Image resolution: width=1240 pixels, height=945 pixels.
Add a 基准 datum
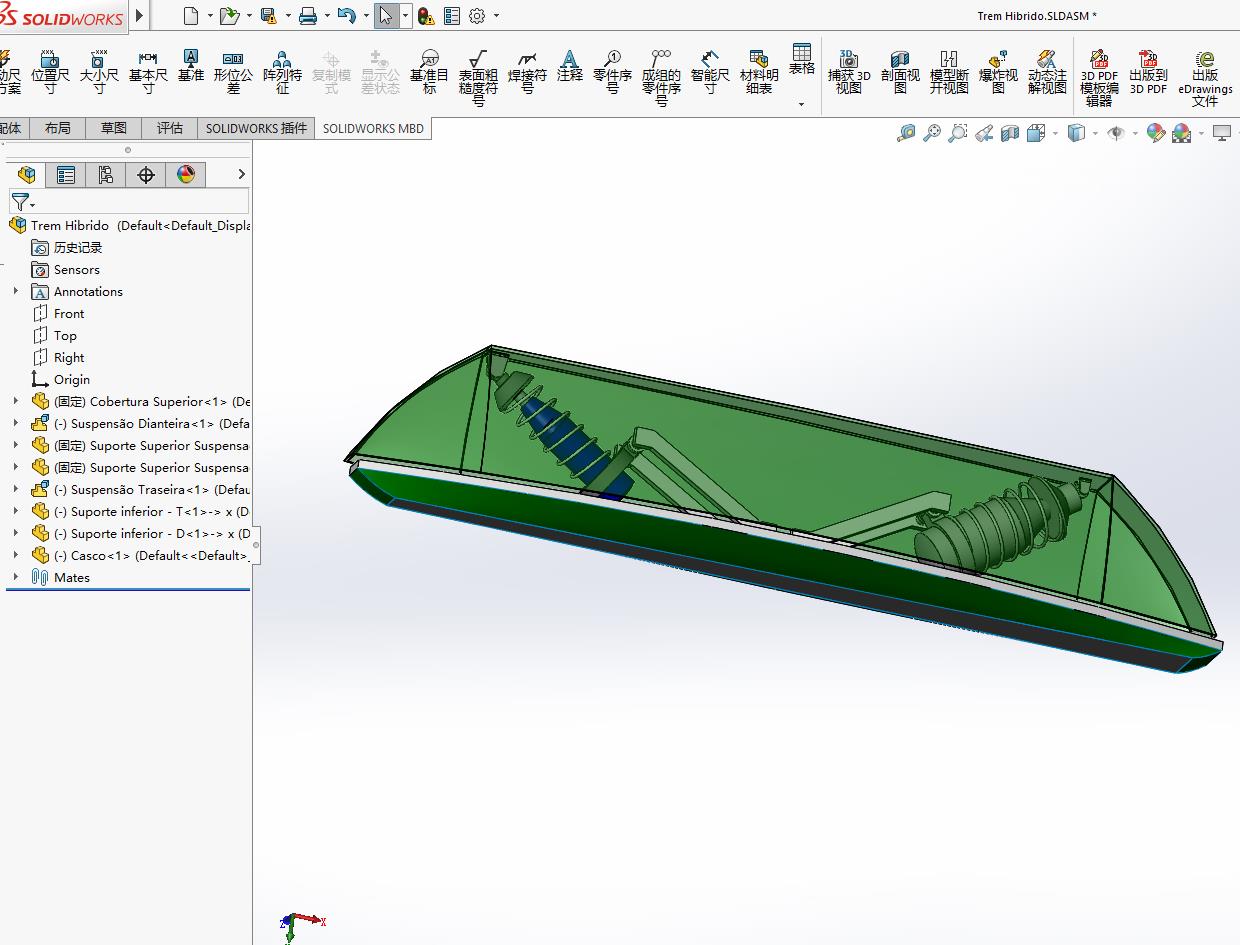point(191,66)
